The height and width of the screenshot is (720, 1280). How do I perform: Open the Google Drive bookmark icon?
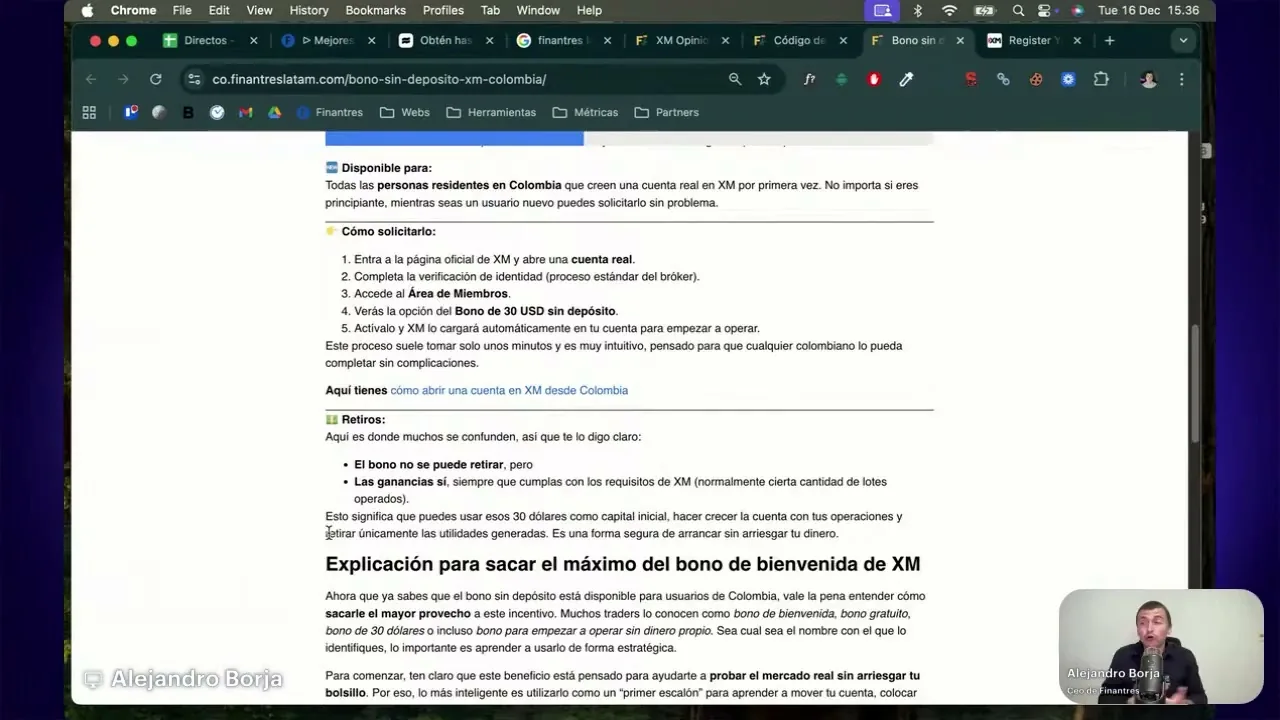274,112
